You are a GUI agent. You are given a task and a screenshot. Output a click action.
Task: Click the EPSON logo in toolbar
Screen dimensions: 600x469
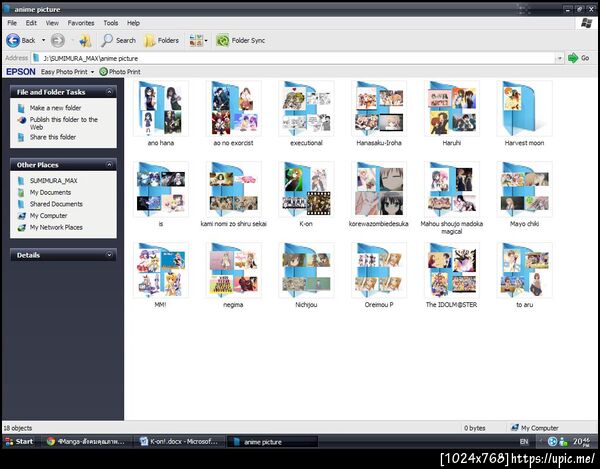click(21, 72)
